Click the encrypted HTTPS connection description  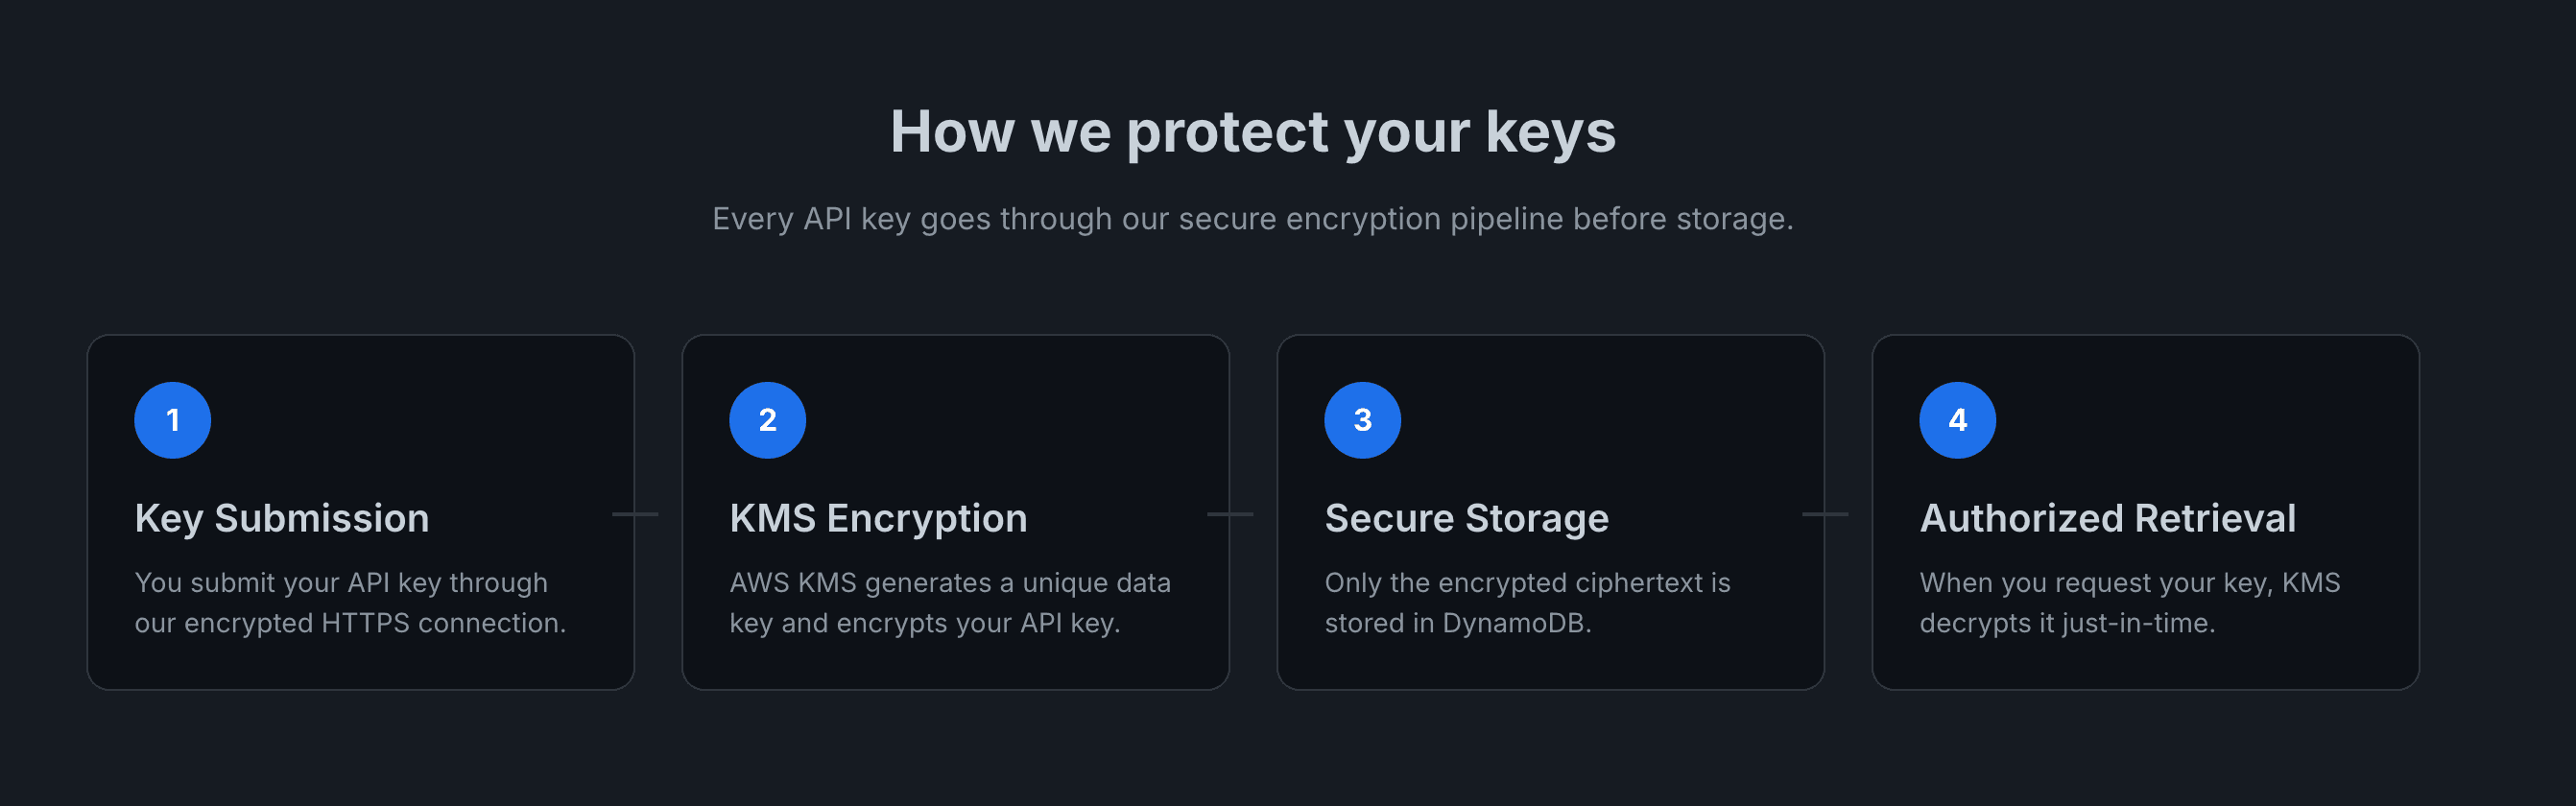pos(350,603)
